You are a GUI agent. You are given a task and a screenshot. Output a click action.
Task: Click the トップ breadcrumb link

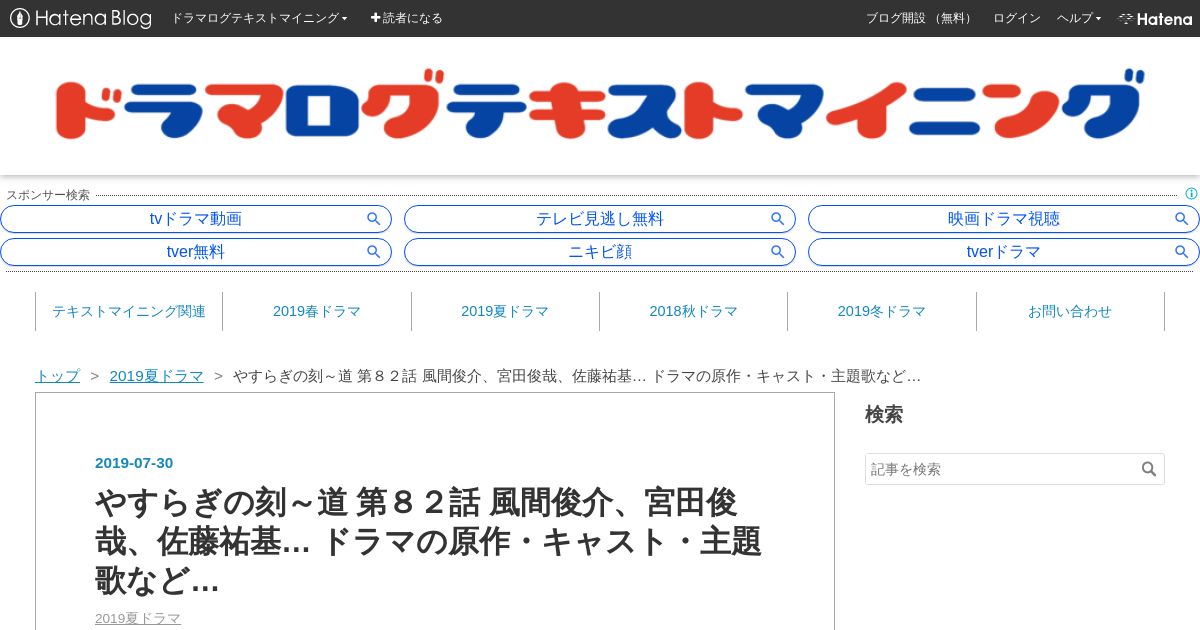[57, 376]
